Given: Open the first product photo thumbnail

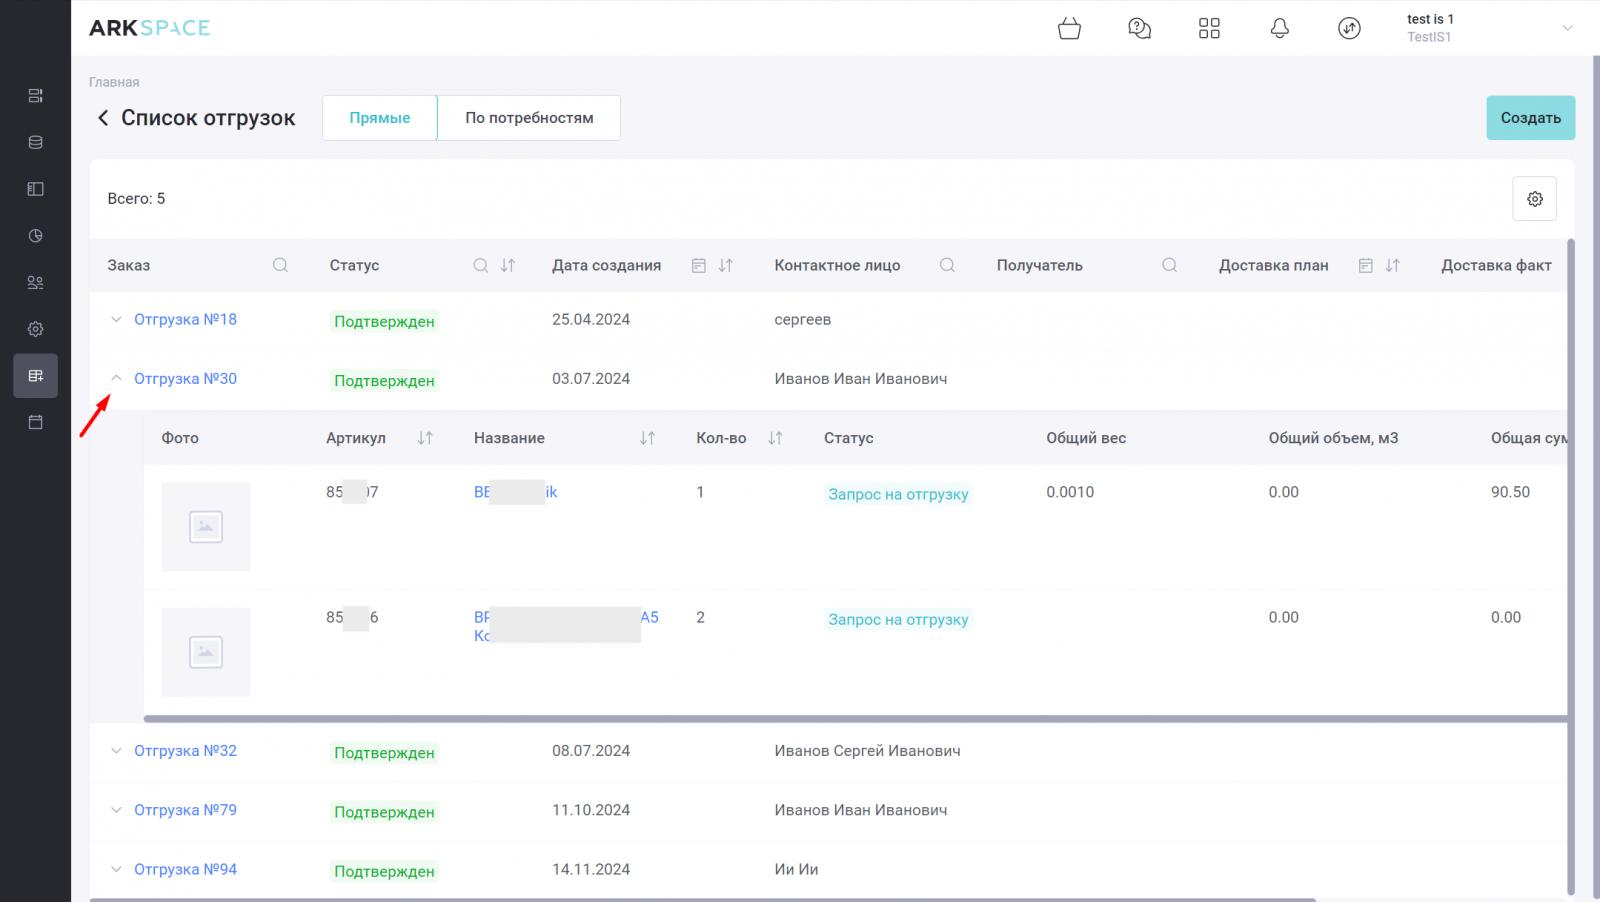Looking at the screenshot, I should 206,527.
